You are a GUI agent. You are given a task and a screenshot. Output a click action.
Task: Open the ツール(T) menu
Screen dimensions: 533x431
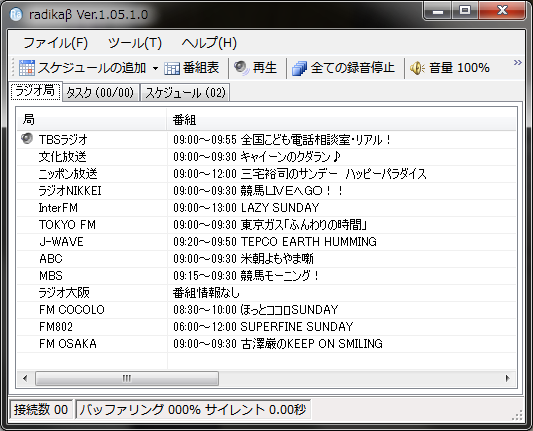click(135, 43)
